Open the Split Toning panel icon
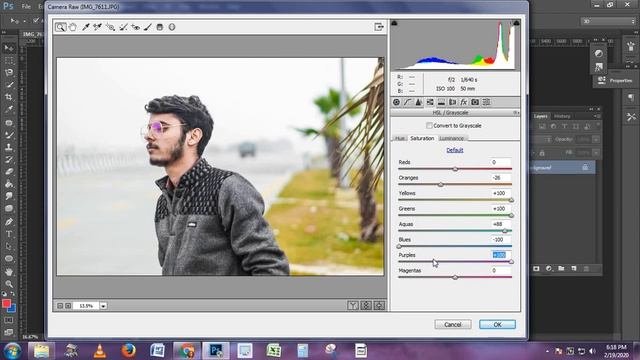Screen dimensions: 640x360 [x=441, y=102]
